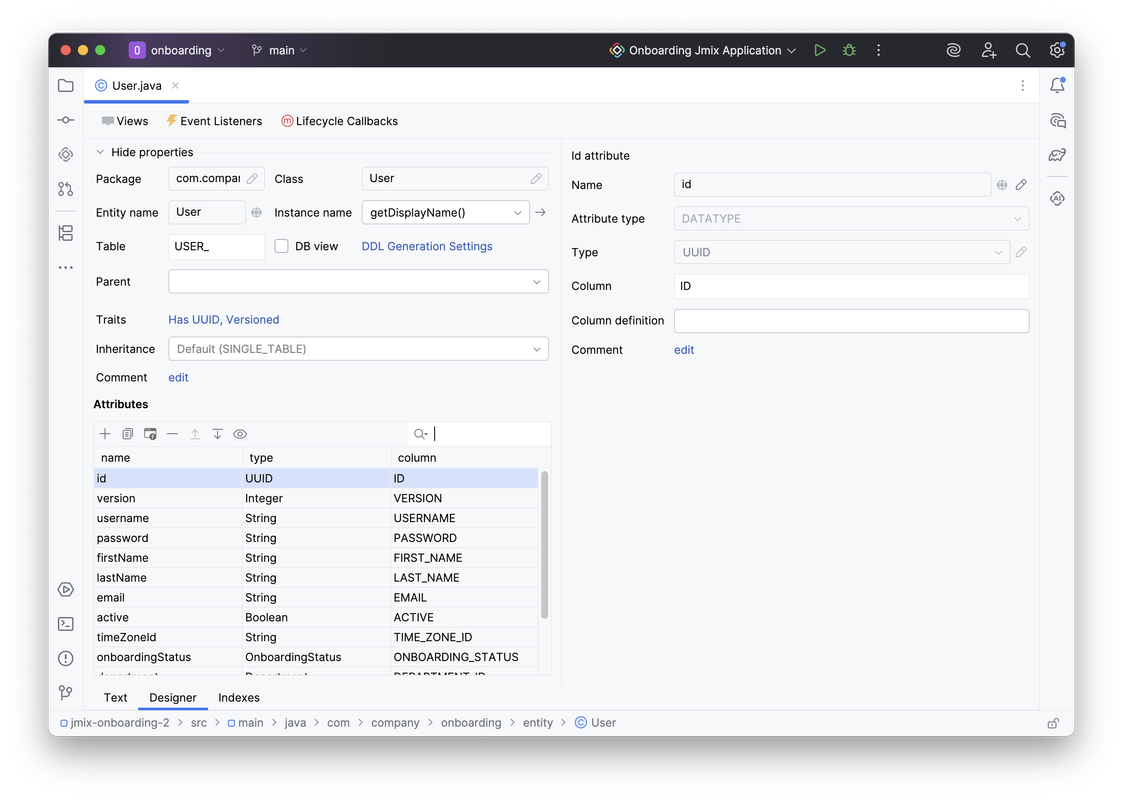Edit attribute name pencil icon
Screen dimensions: 1123x800
click(1021, 185)
